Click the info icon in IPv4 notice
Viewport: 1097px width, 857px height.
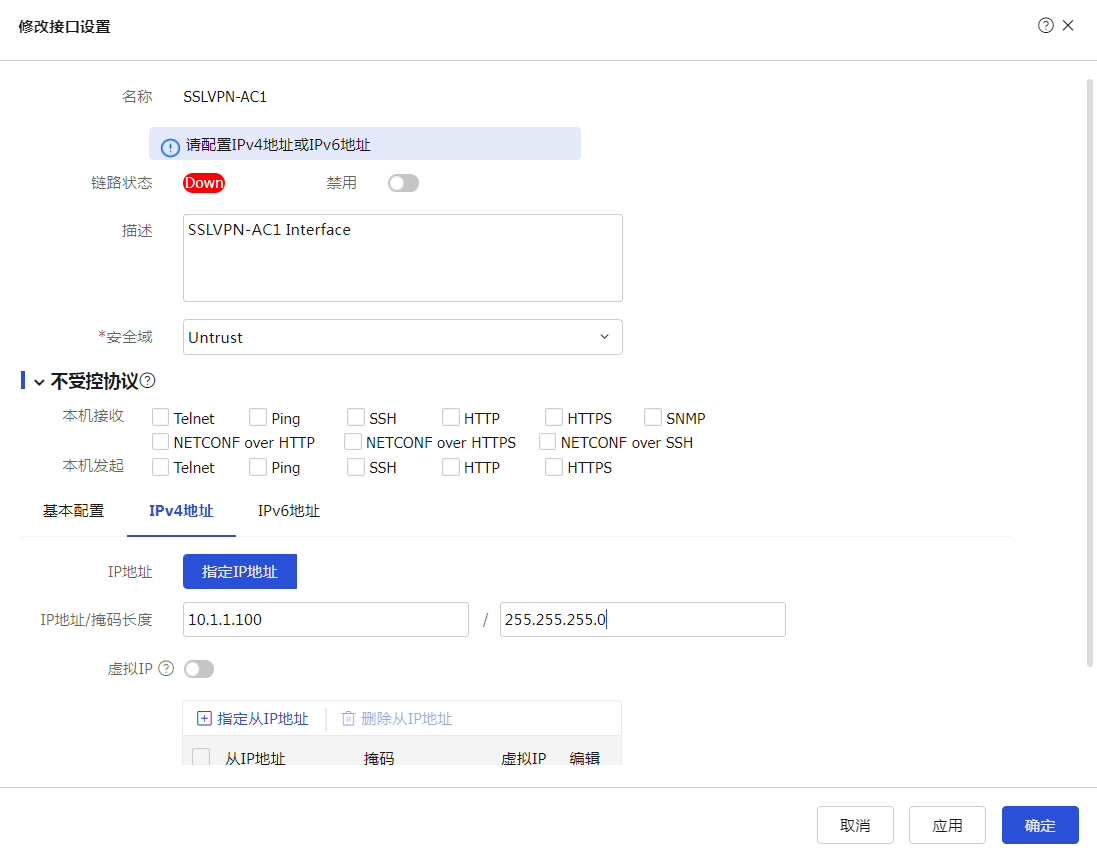pyautogui.click(x=170, y=146)
